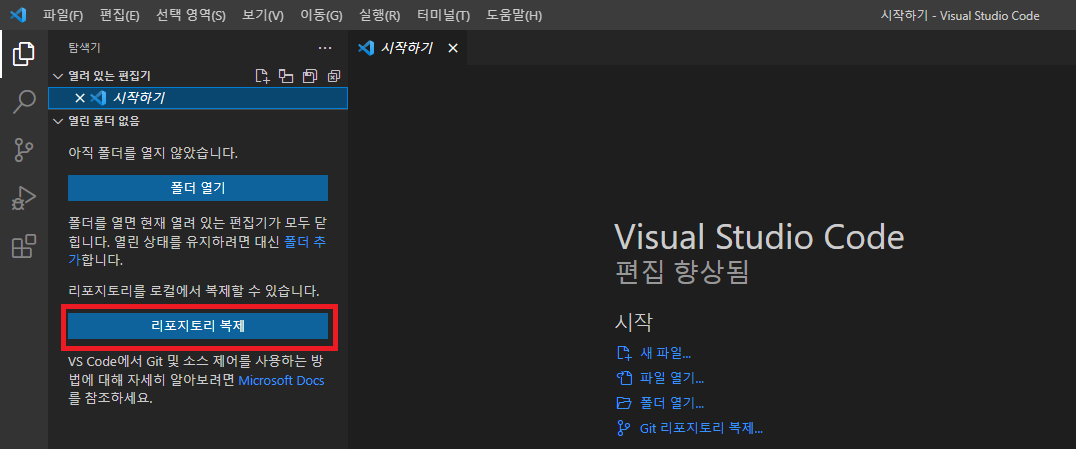
Task: Close the 시작하기 editor tab
Action: coord(452,48)
